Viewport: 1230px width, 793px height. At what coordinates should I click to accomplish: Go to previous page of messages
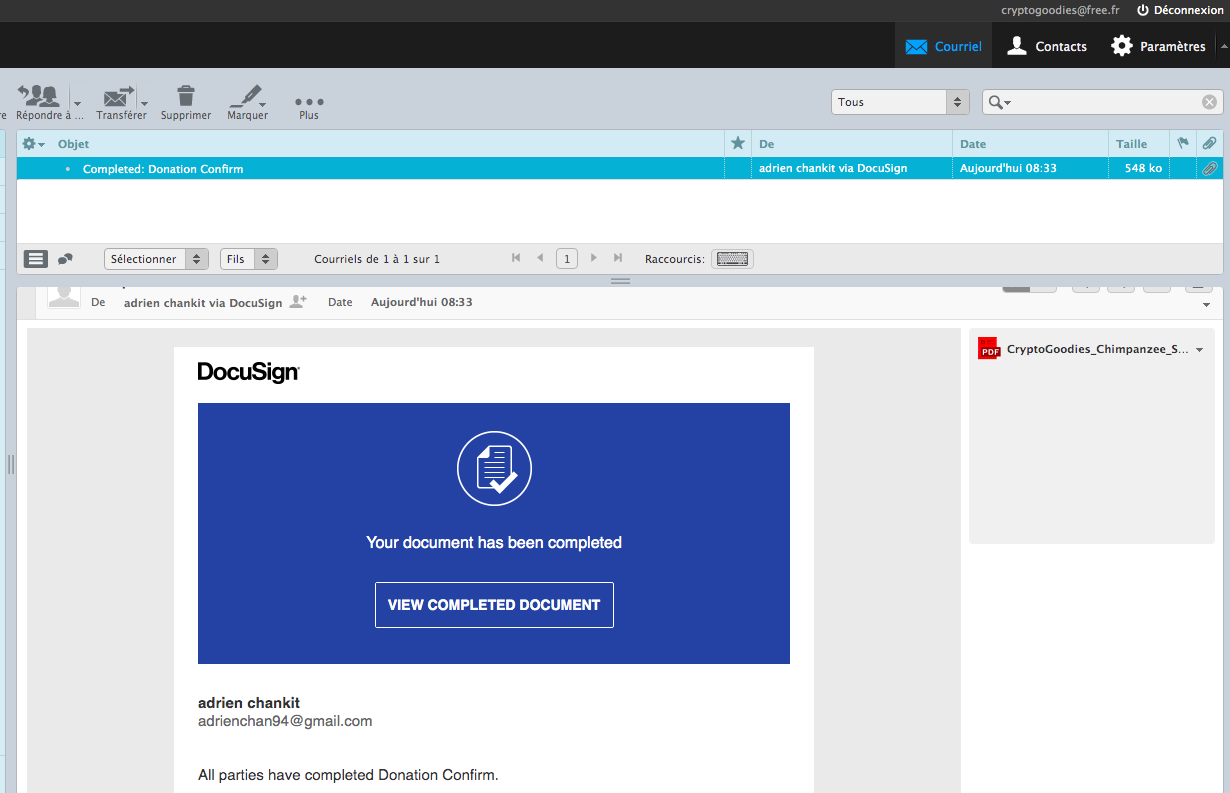coord(540,258)
